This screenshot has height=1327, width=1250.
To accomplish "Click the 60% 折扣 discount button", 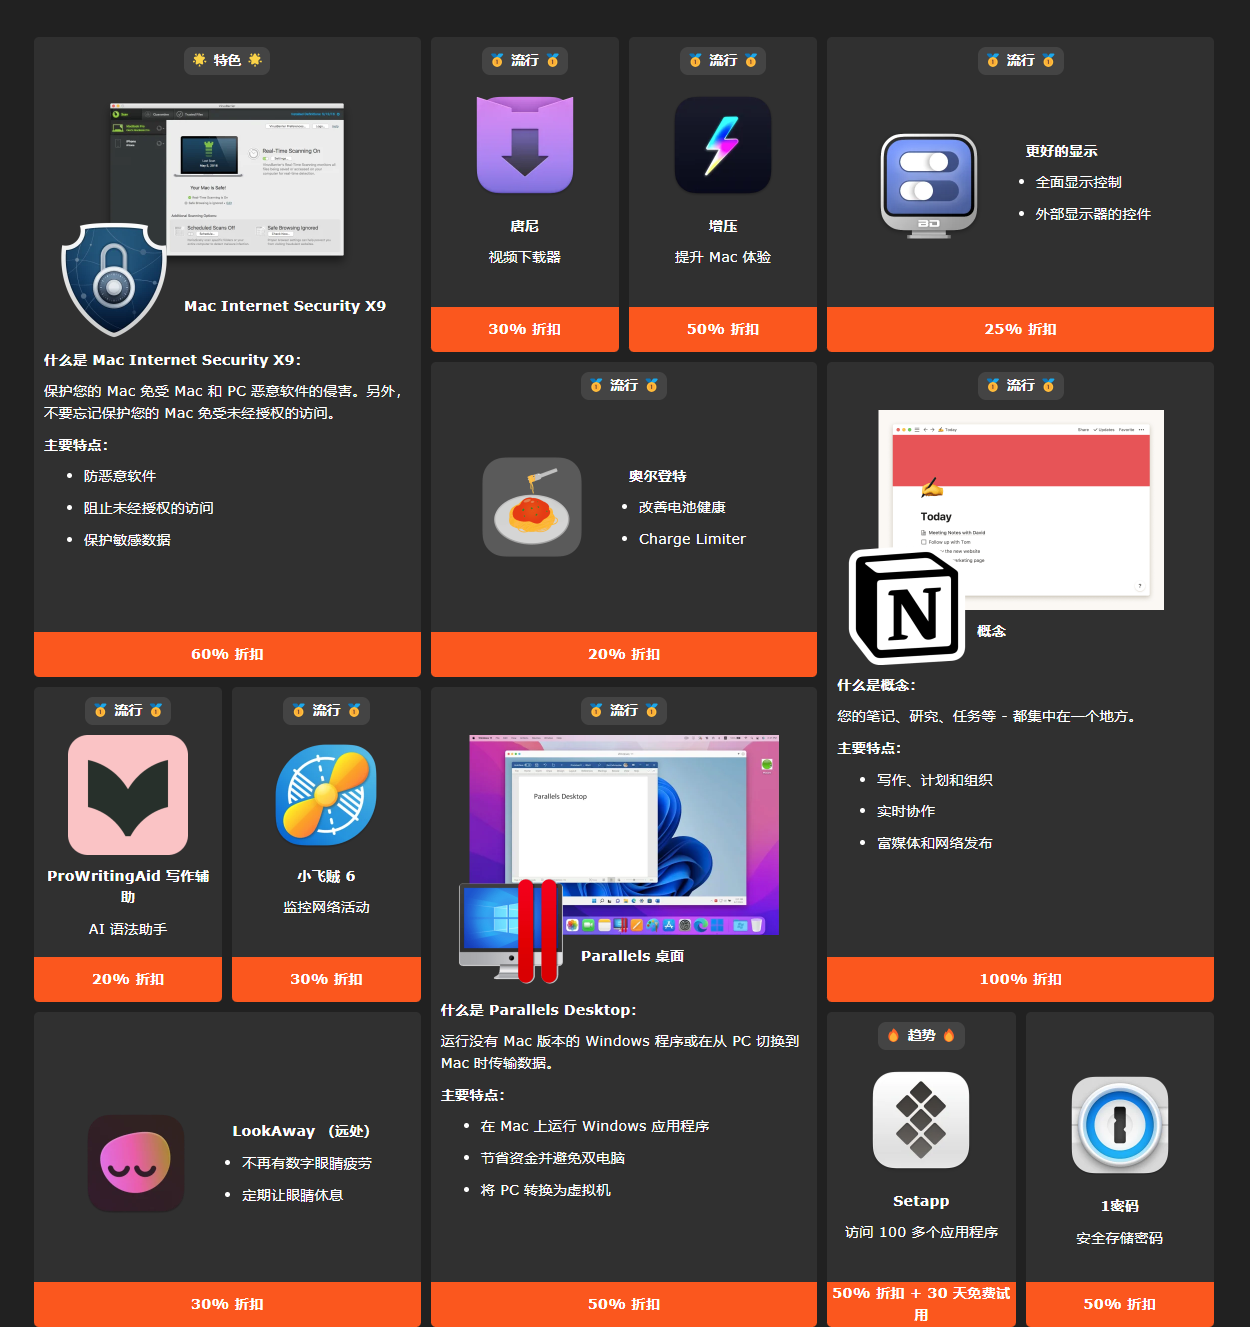I will pyautogui.click(x=227, y=654).
